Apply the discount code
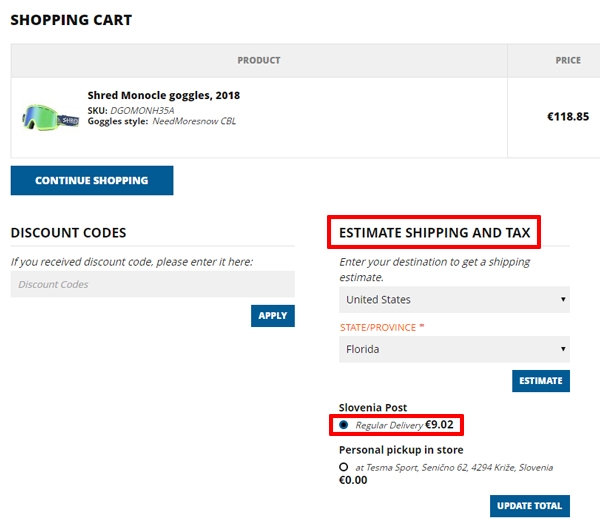The height and width of the screenshot is (530, 600). tap(272, 316)
